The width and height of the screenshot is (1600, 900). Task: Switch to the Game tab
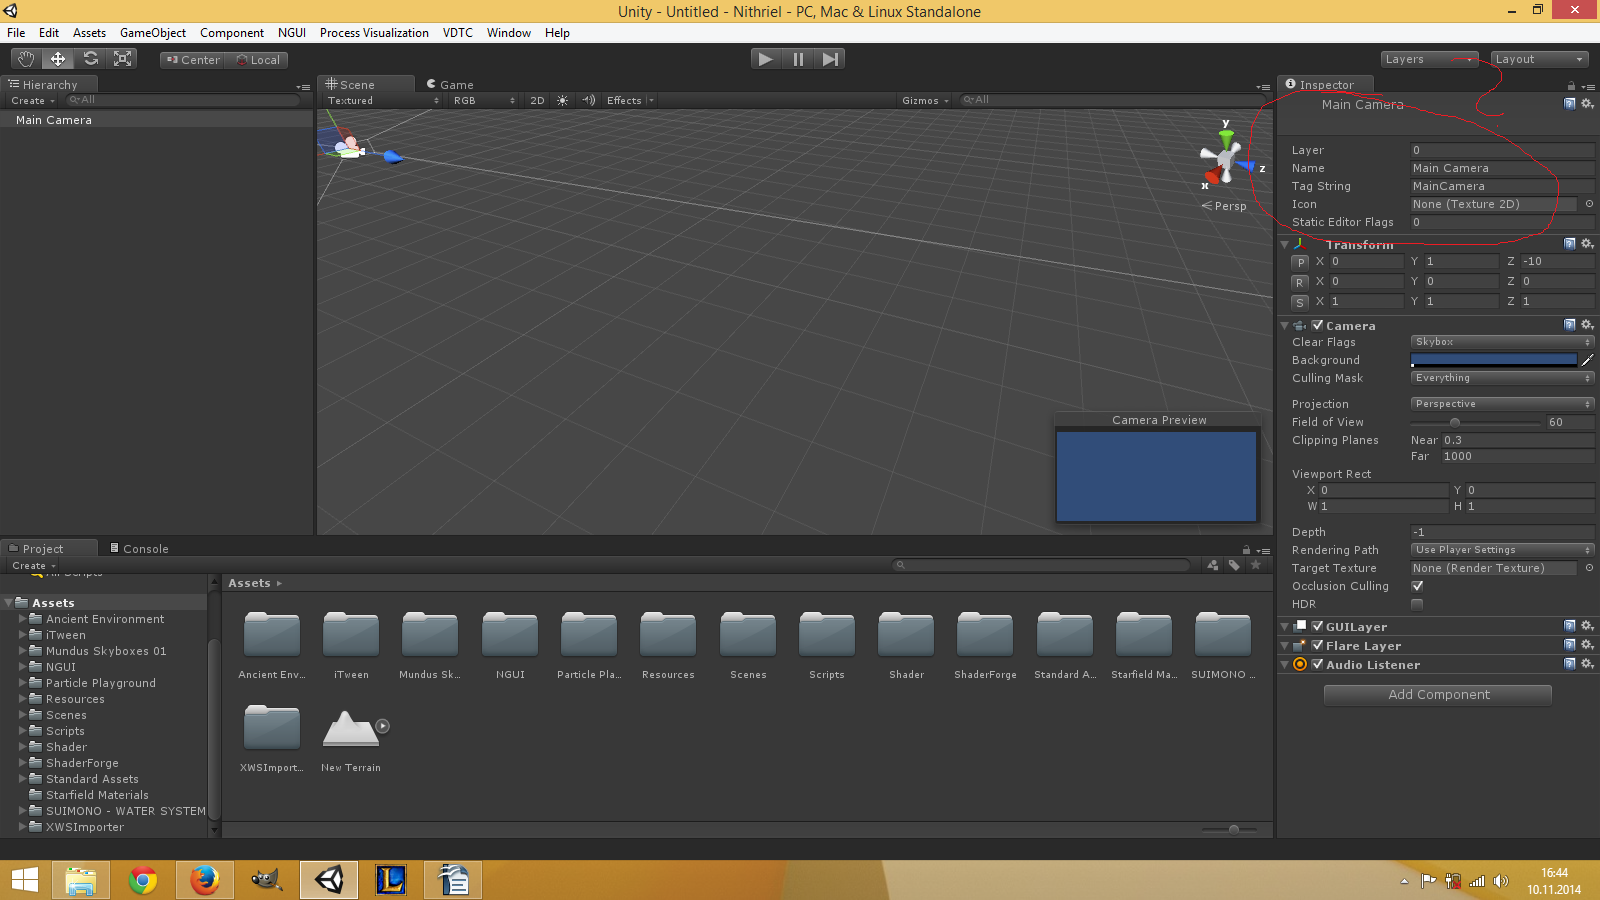[450, 85]
